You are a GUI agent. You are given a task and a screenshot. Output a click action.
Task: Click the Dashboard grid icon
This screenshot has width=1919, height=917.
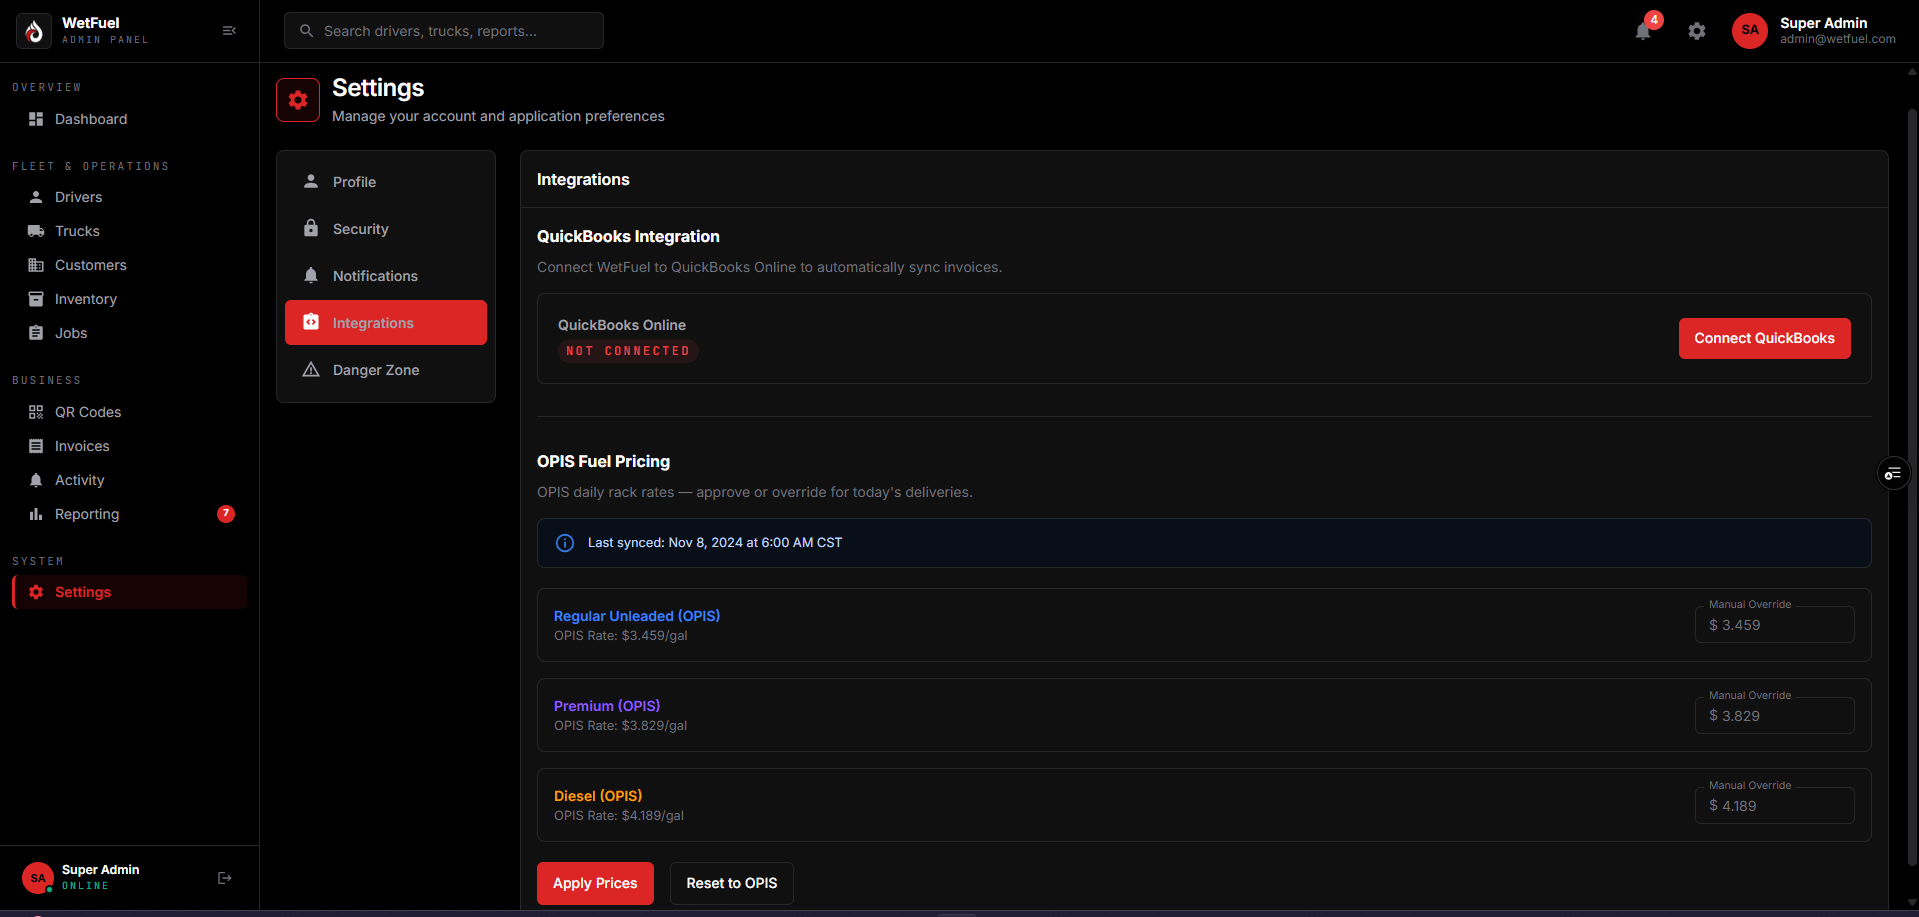pyautogui.click(x=36, y=119)
